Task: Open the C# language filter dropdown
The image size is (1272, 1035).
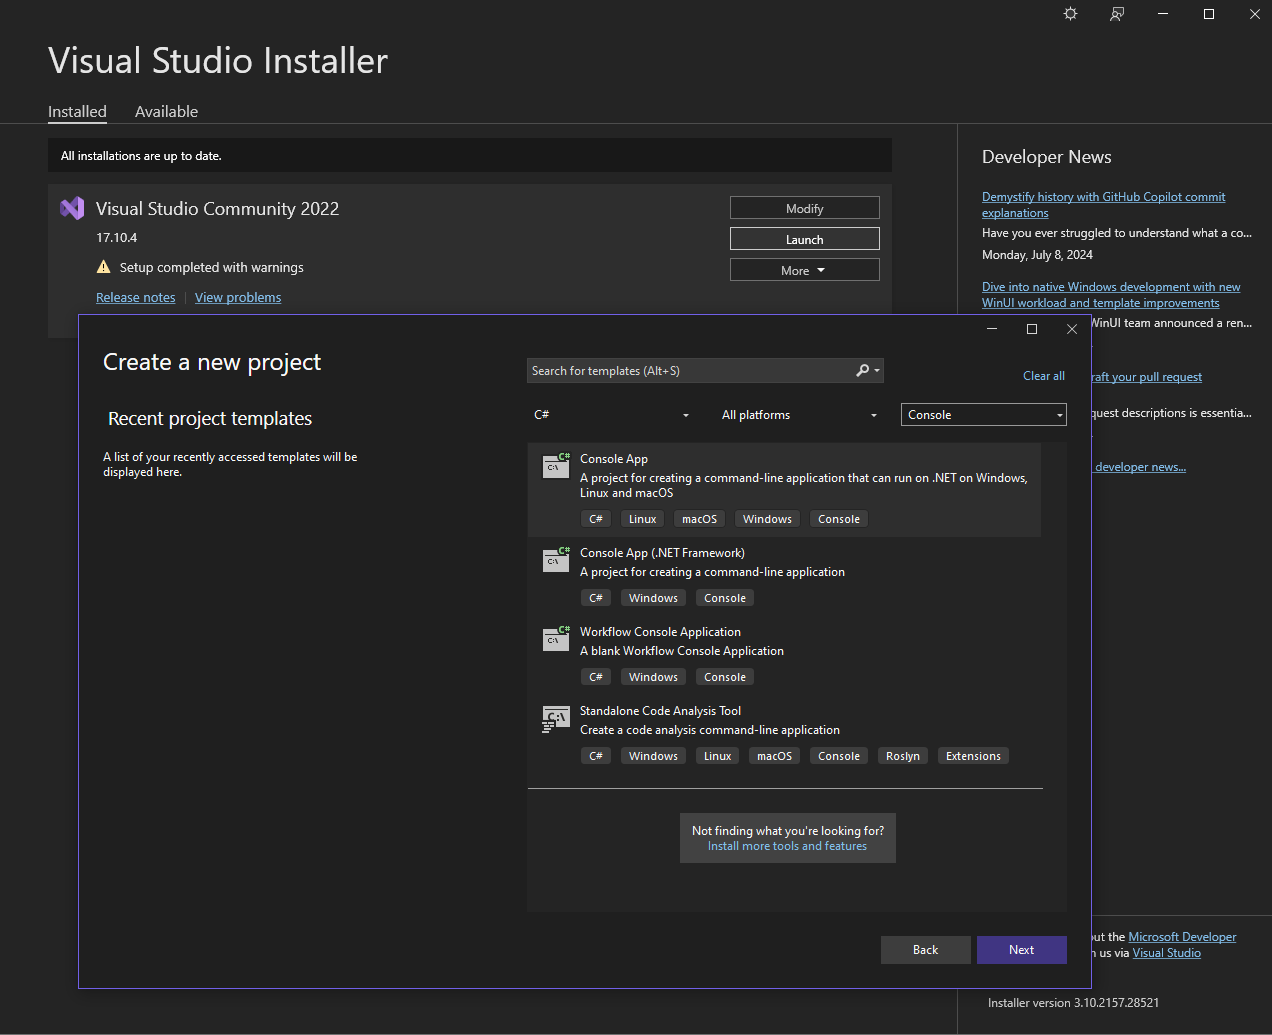Action: 611,415
